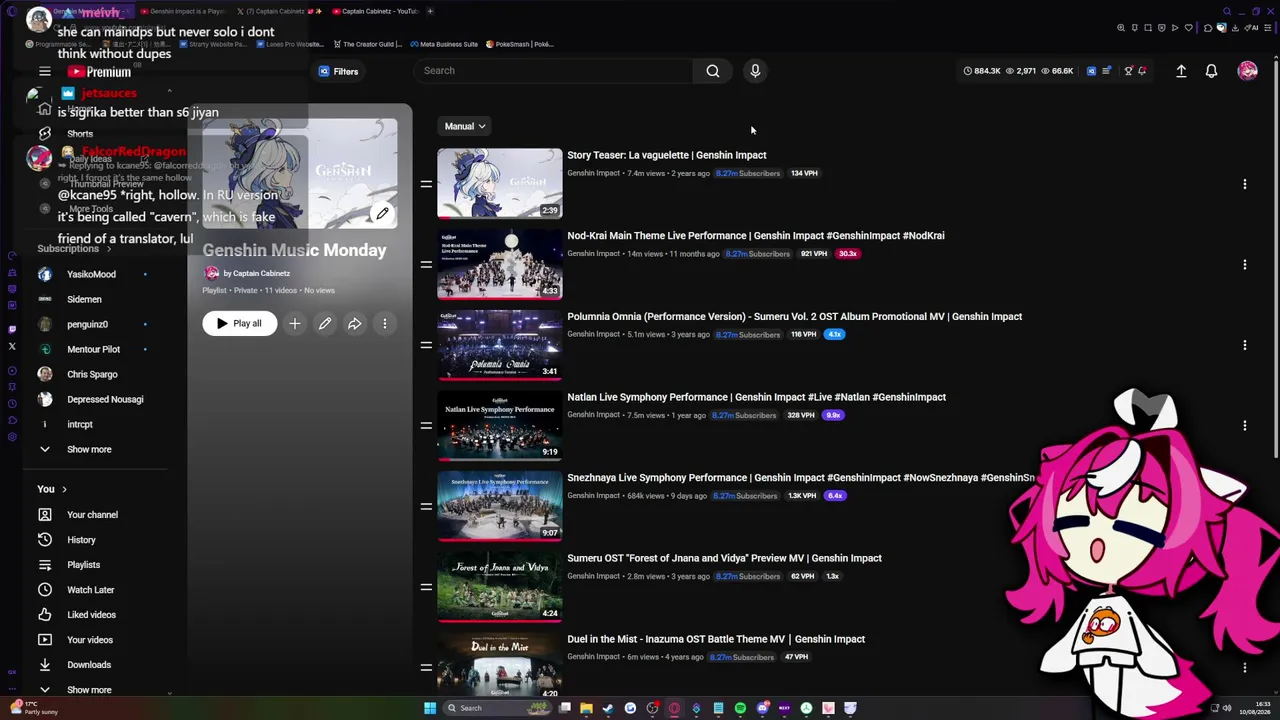Open the YouTube guide hamburger menu
1280x720 pixels.
[x=45, y=71]
